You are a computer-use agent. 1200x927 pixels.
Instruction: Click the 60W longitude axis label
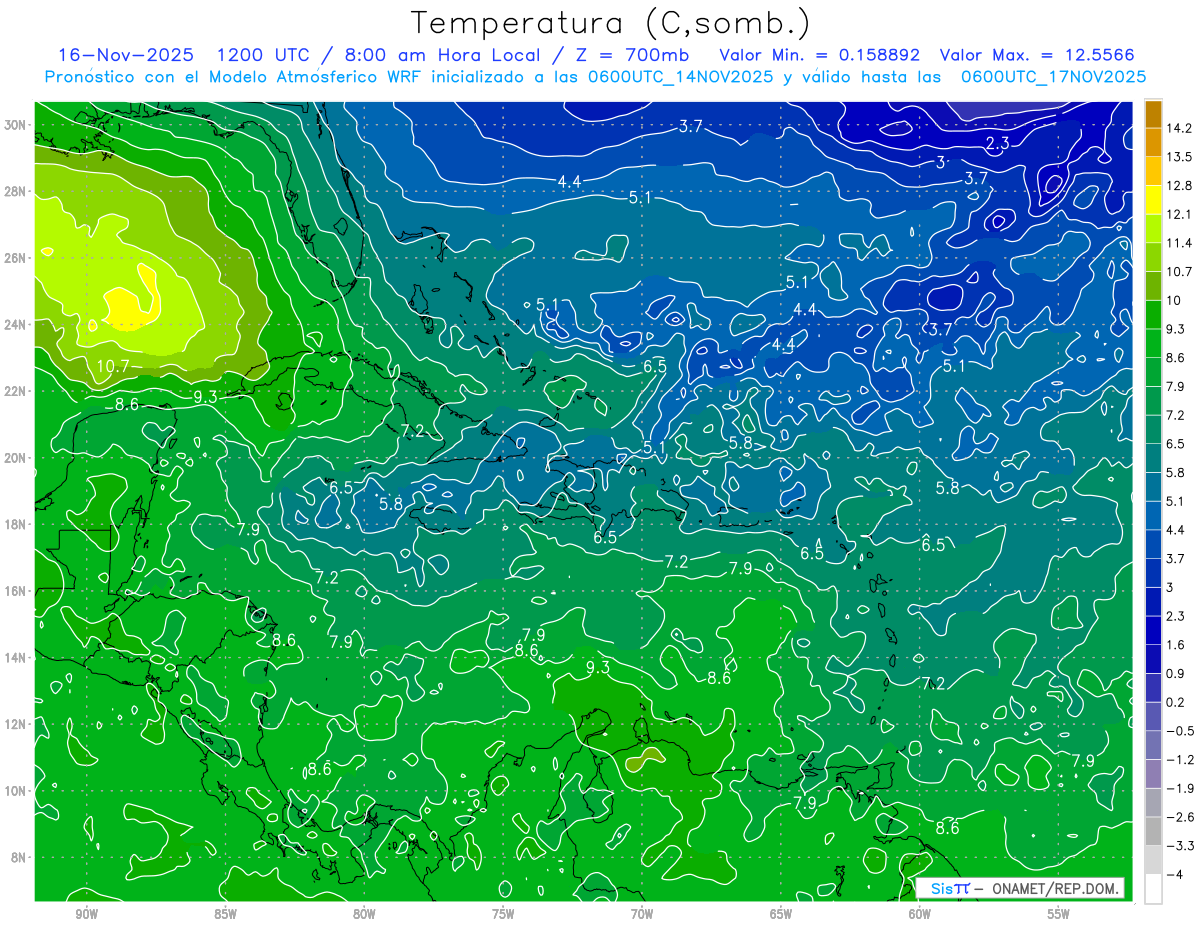(x=920, y=914)
